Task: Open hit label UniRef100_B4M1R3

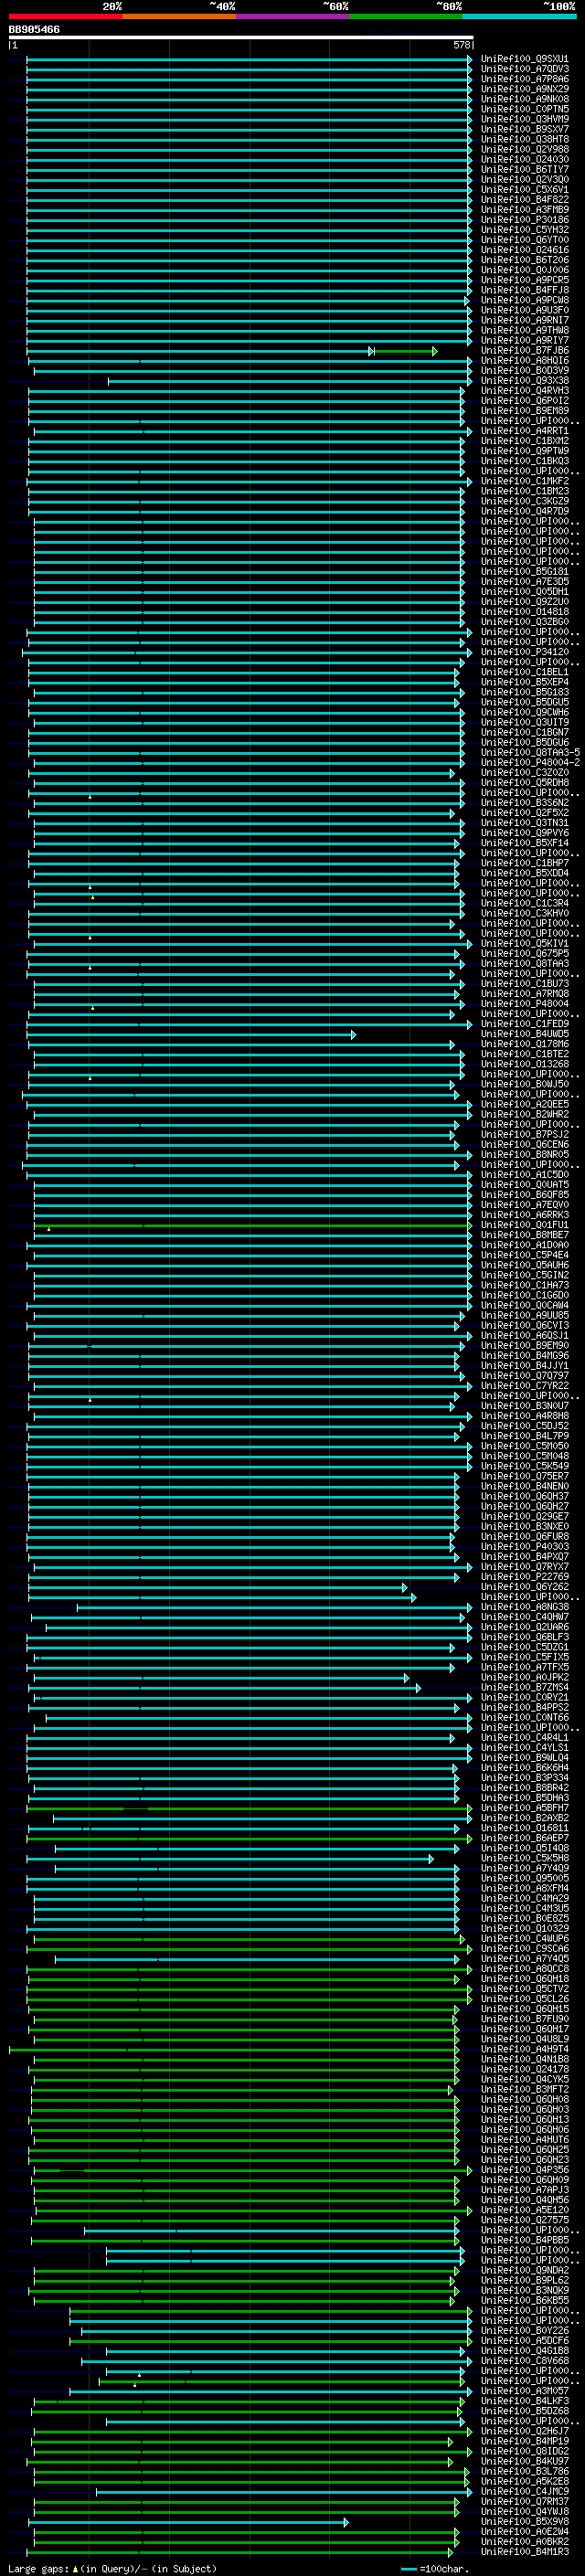Action: (x=524, y=2551)
